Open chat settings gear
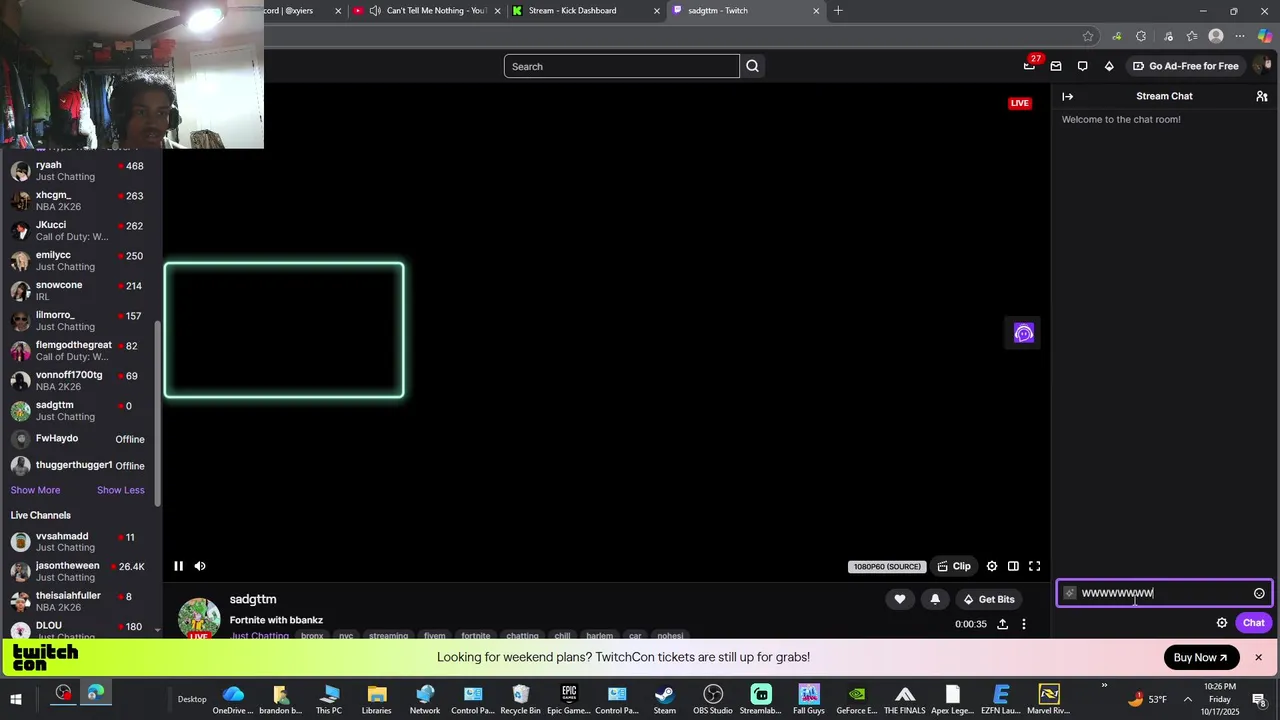This screenshot has width=1280, height=720. pos(1221,622)
